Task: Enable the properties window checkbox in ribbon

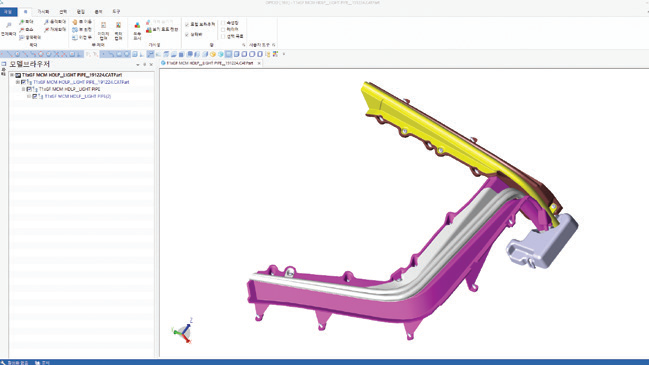Action: 223,23
